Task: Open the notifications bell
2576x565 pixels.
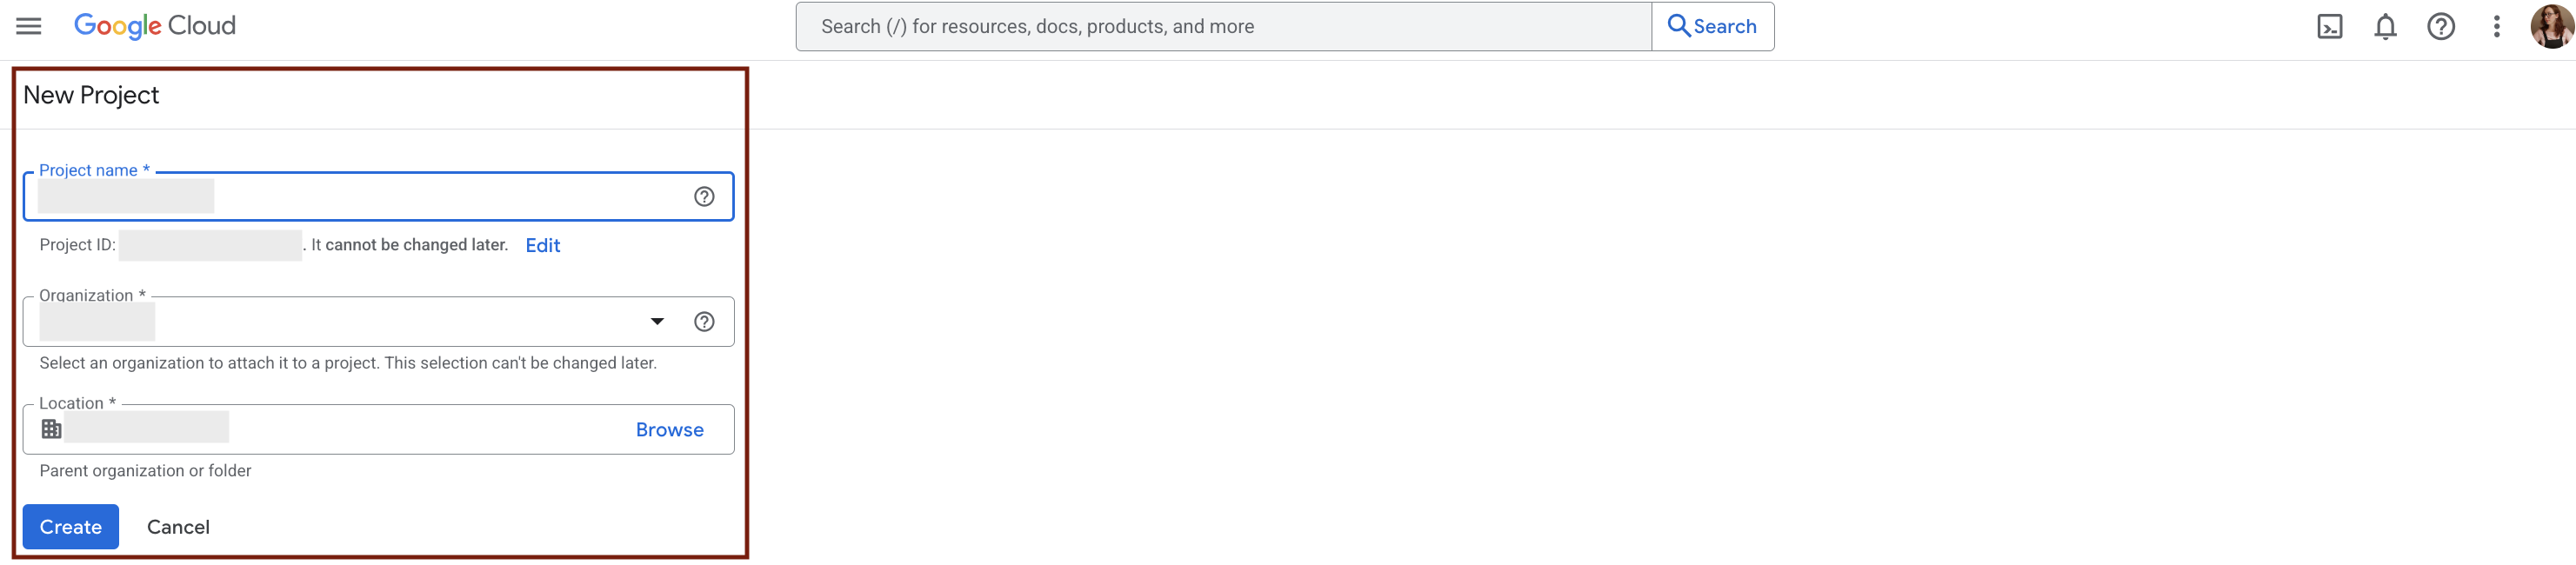Action: click(2385, 26)
